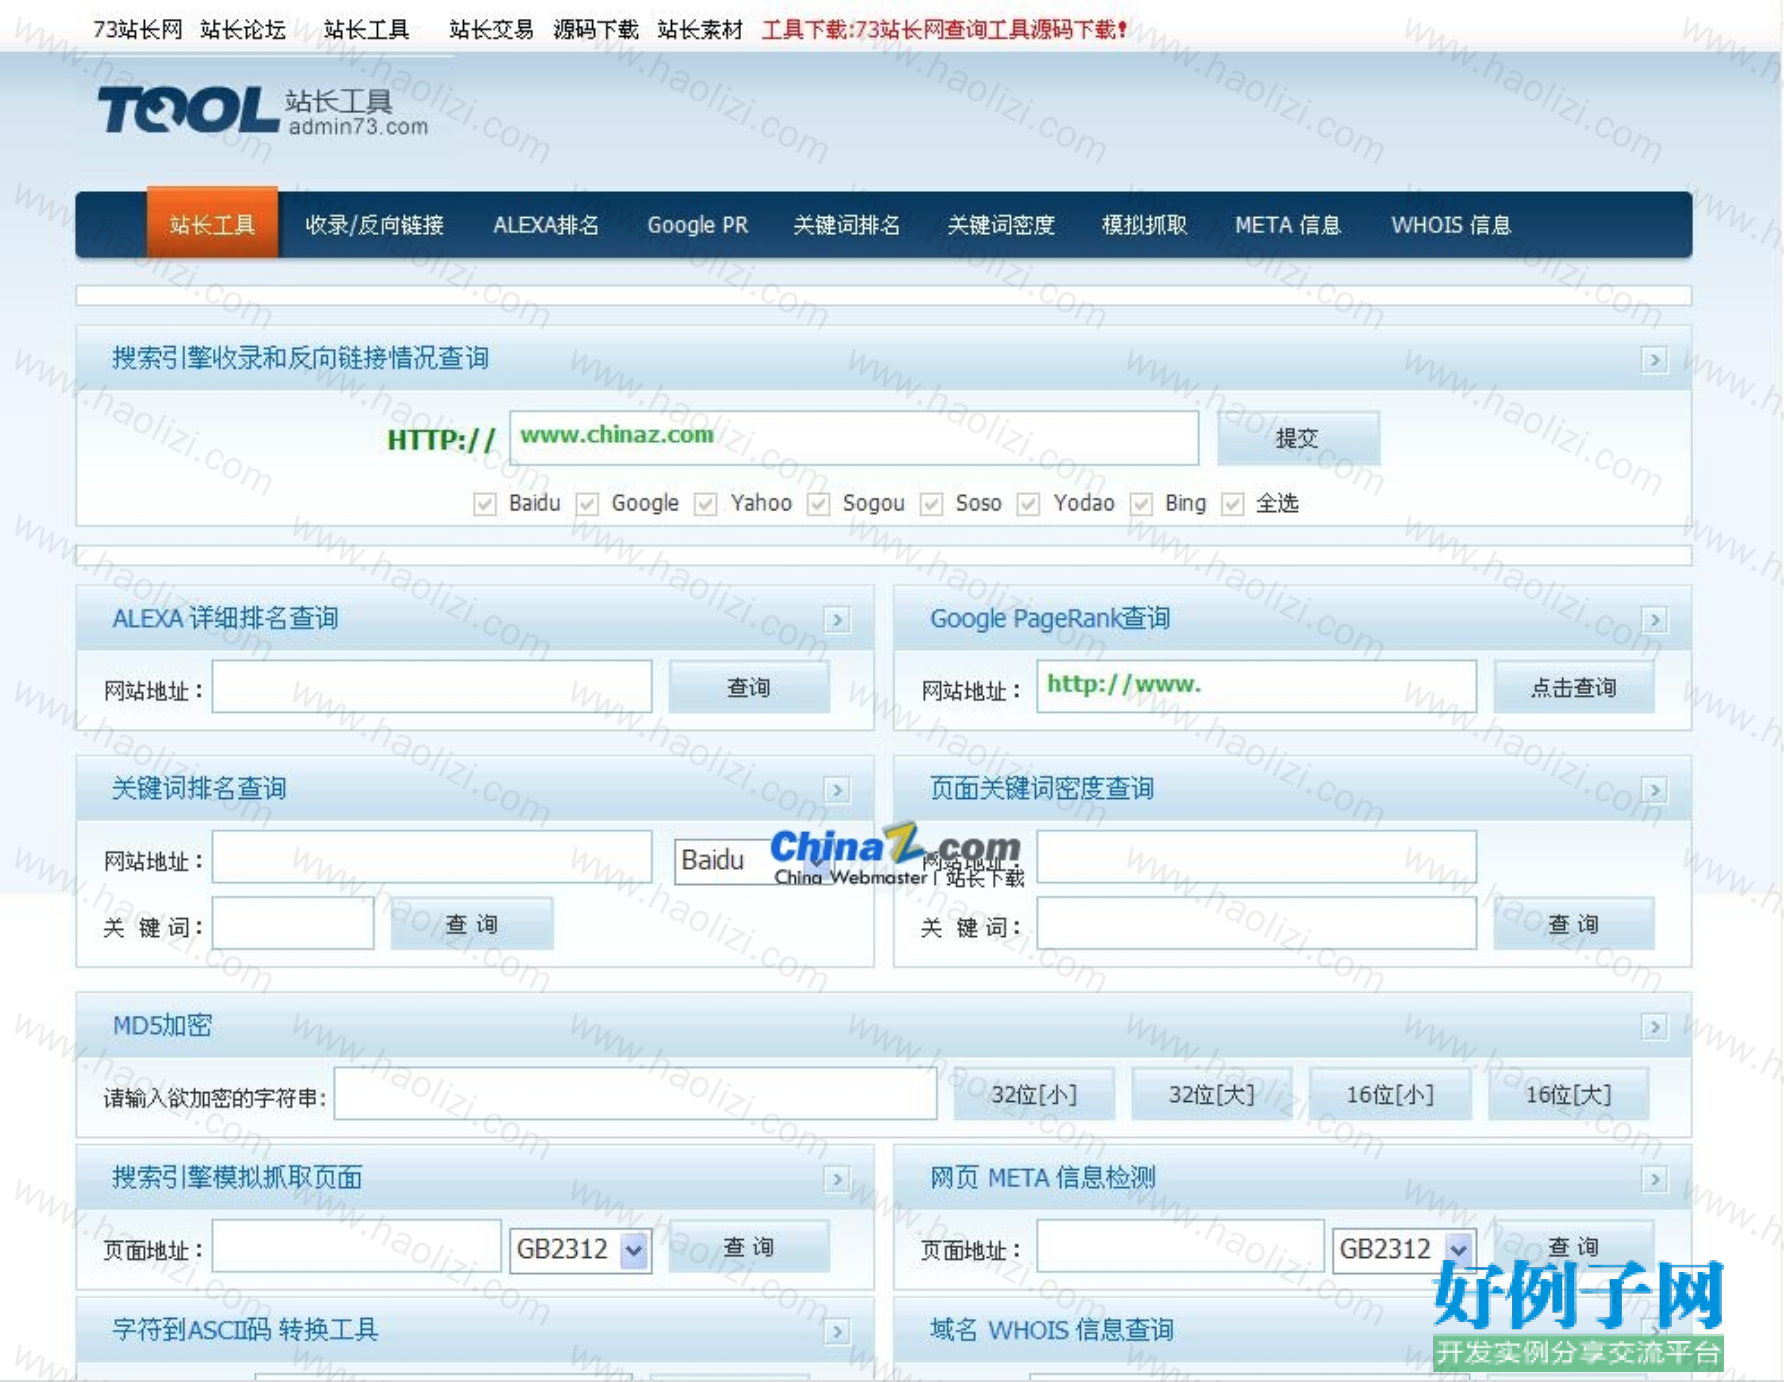Expand the ALEXA 详细排名查询 panel arrow
The width and height of the screenshot is (1784, 1382).
tap(837, 620)
